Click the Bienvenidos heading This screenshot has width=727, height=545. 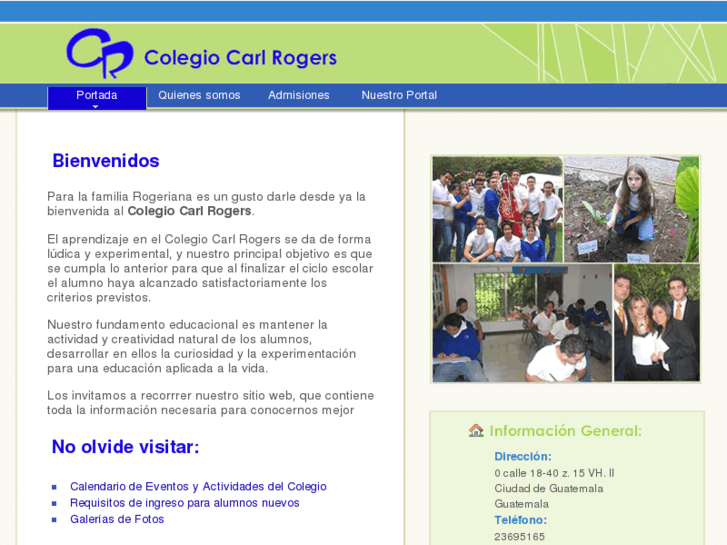coord(106,161)
